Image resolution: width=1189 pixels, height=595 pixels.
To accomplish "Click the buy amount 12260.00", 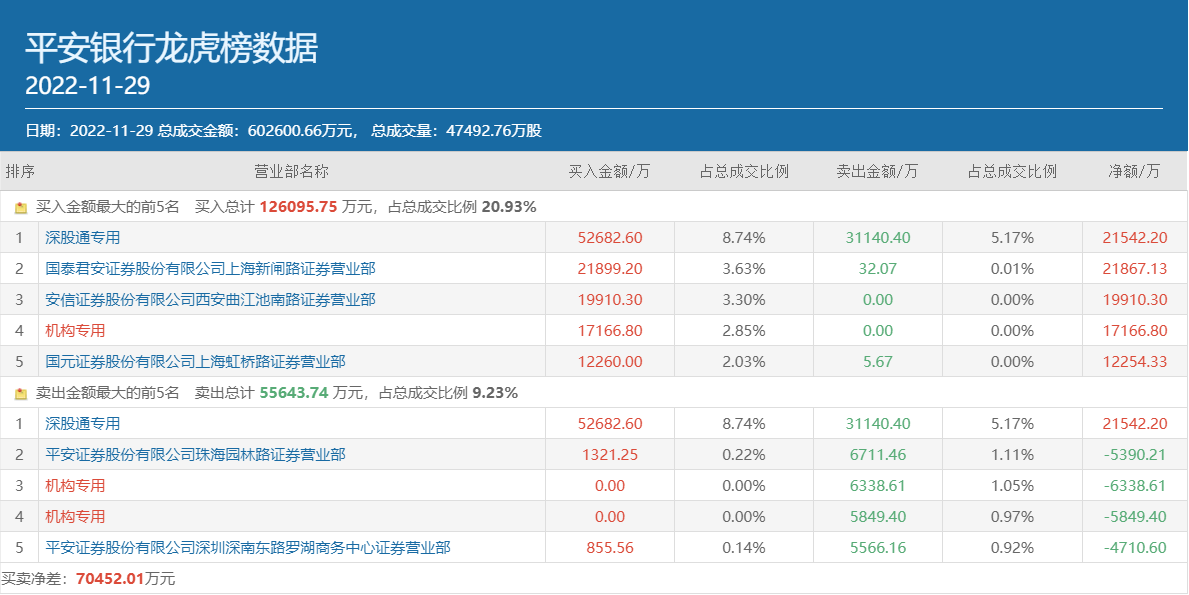I will [x=610, y=362].
